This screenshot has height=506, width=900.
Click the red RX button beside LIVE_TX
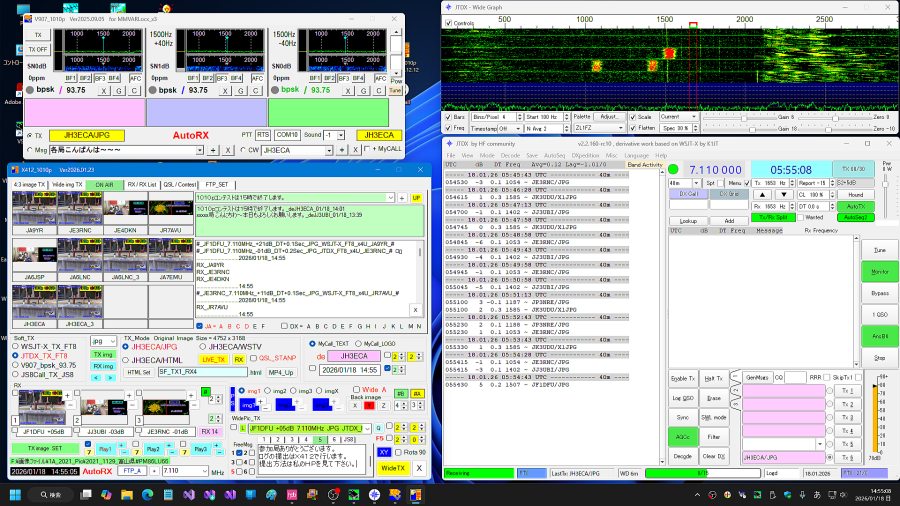pos(239,358)
